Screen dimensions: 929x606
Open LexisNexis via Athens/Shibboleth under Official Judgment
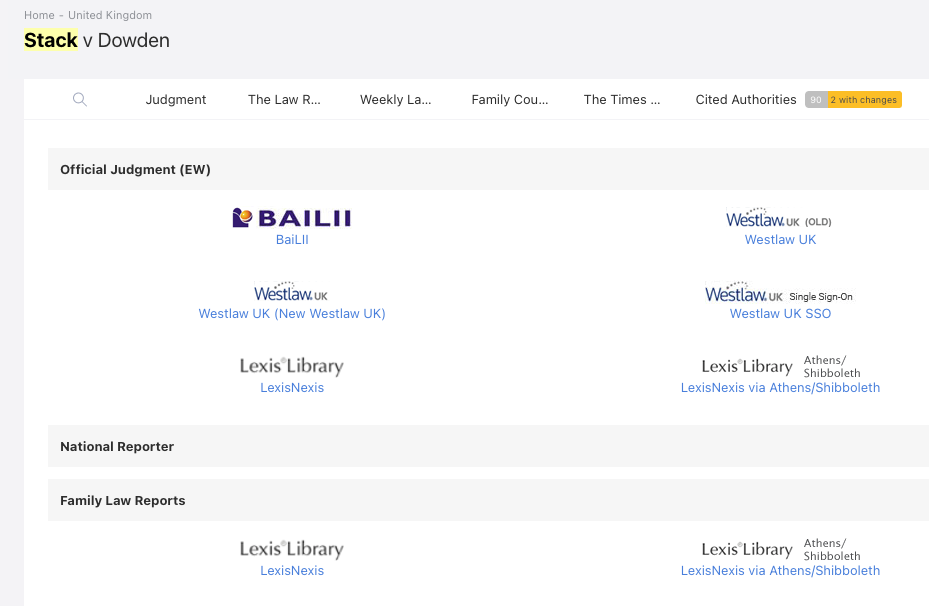click(780, 388)
